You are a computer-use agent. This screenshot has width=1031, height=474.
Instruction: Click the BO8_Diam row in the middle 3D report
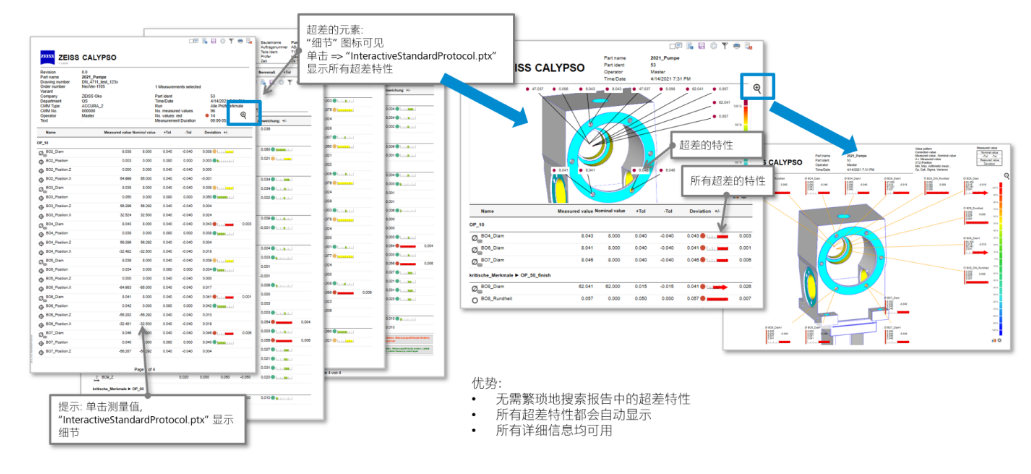[613, 287]
